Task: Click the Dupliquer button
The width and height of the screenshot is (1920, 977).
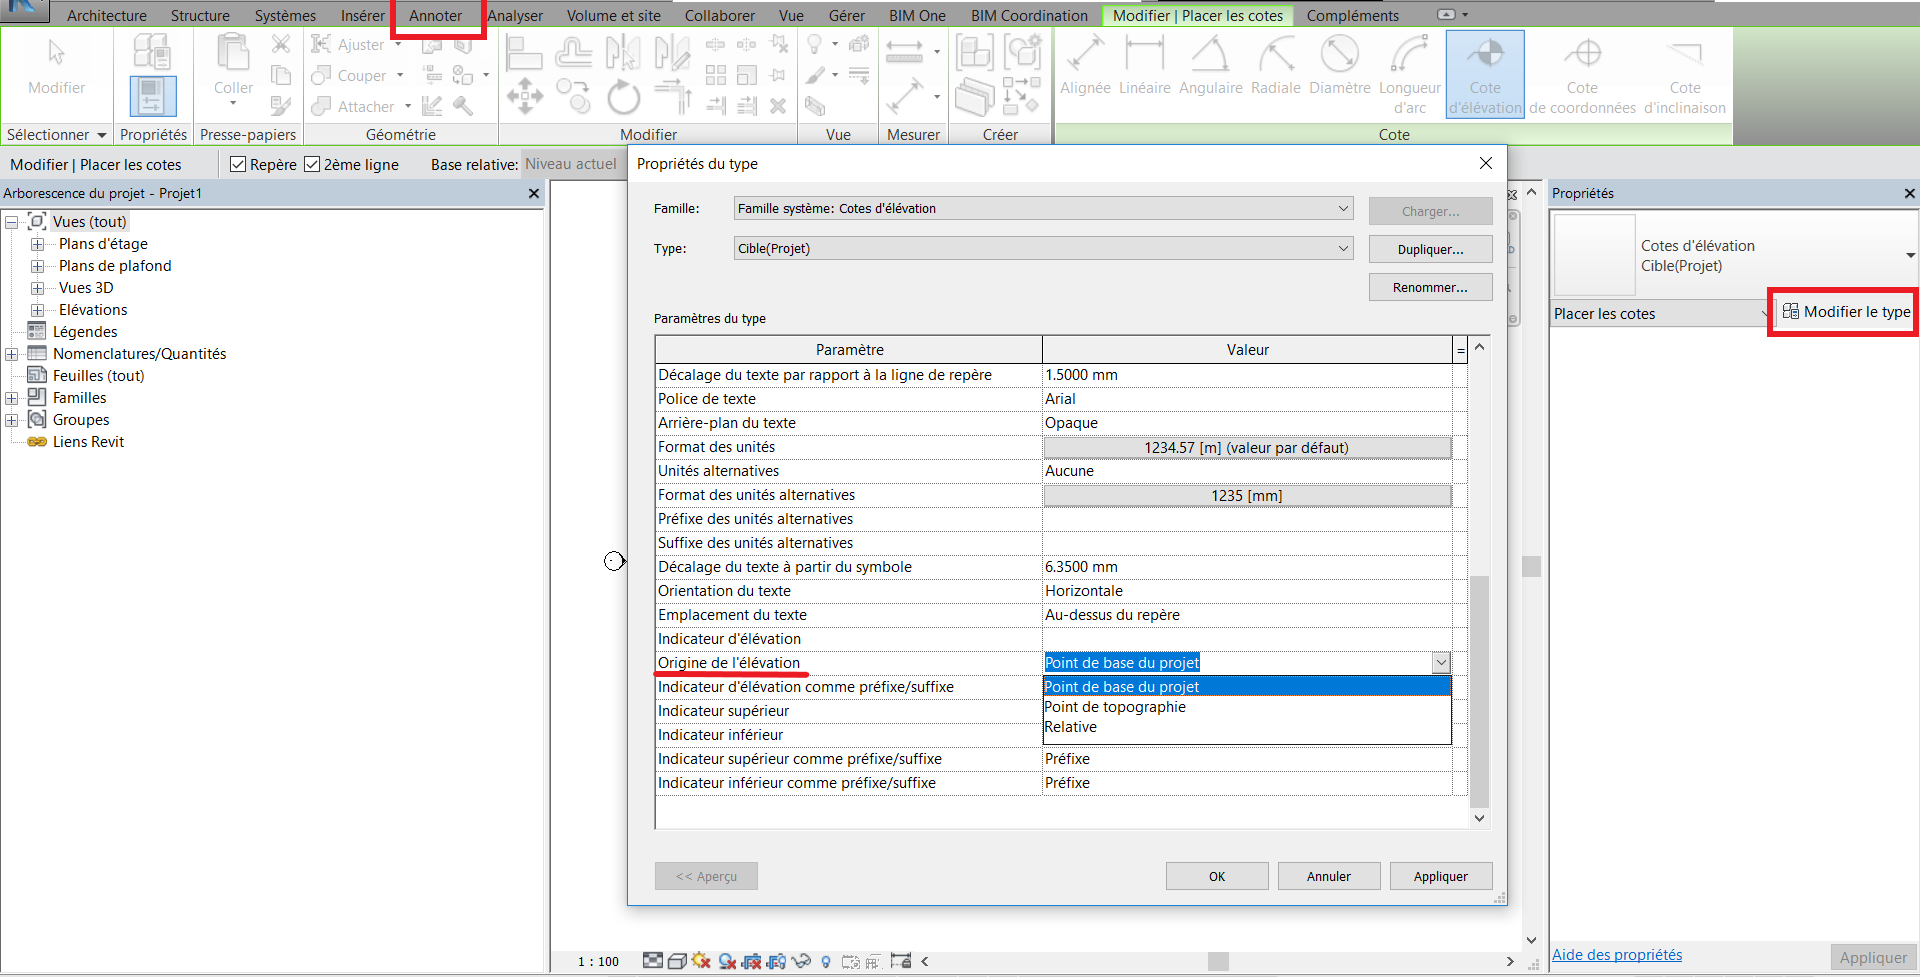Action: click(1430, 249)
